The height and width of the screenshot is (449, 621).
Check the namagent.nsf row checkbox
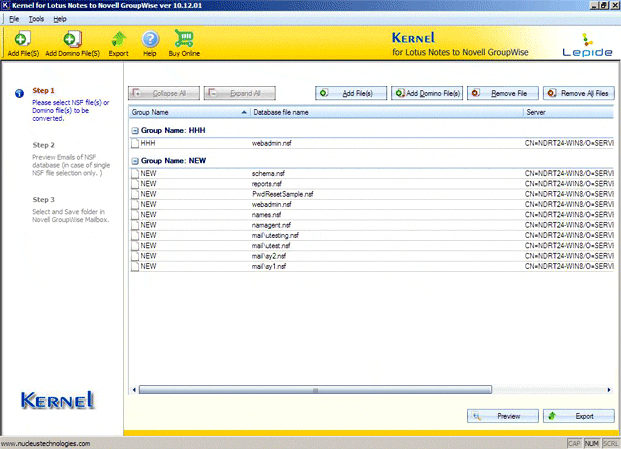pos(135,225)
